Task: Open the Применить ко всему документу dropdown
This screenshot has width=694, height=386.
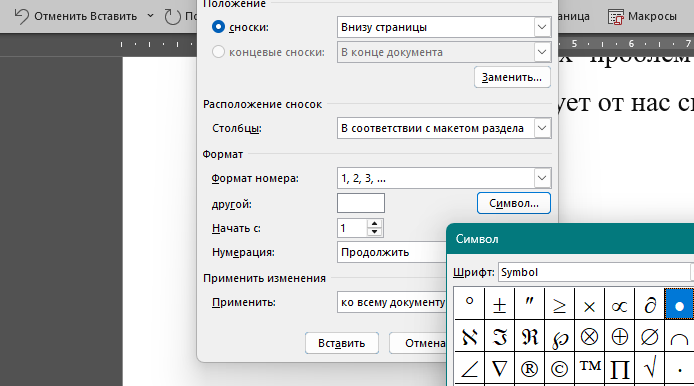Action: (x=392, y=302)
